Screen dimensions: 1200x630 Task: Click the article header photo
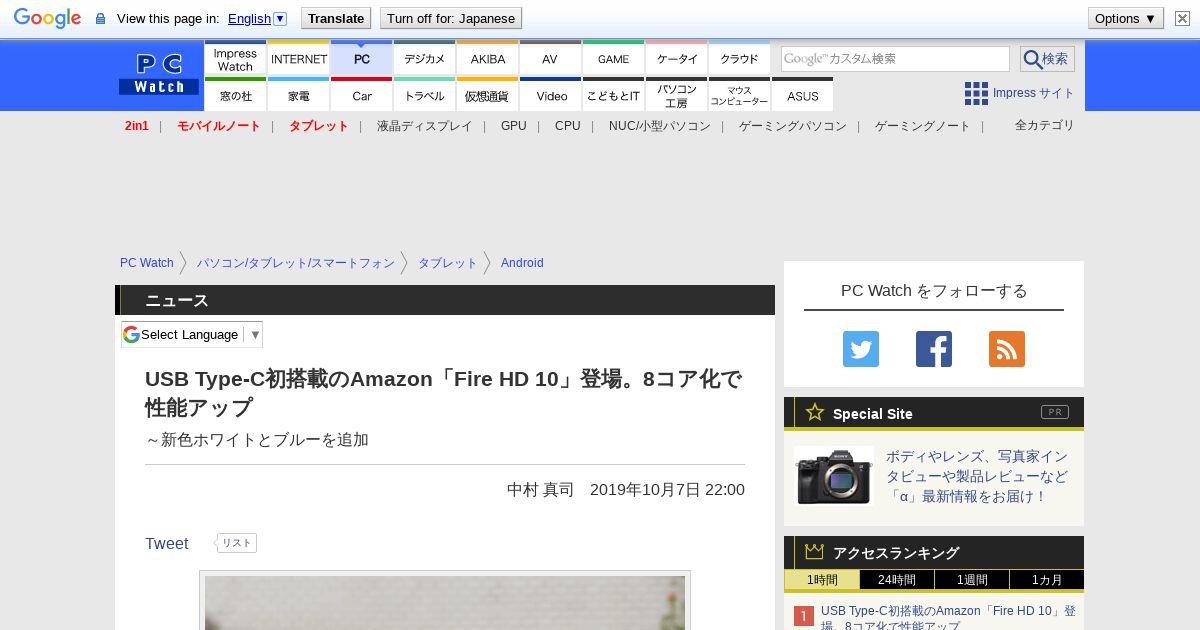445,602
